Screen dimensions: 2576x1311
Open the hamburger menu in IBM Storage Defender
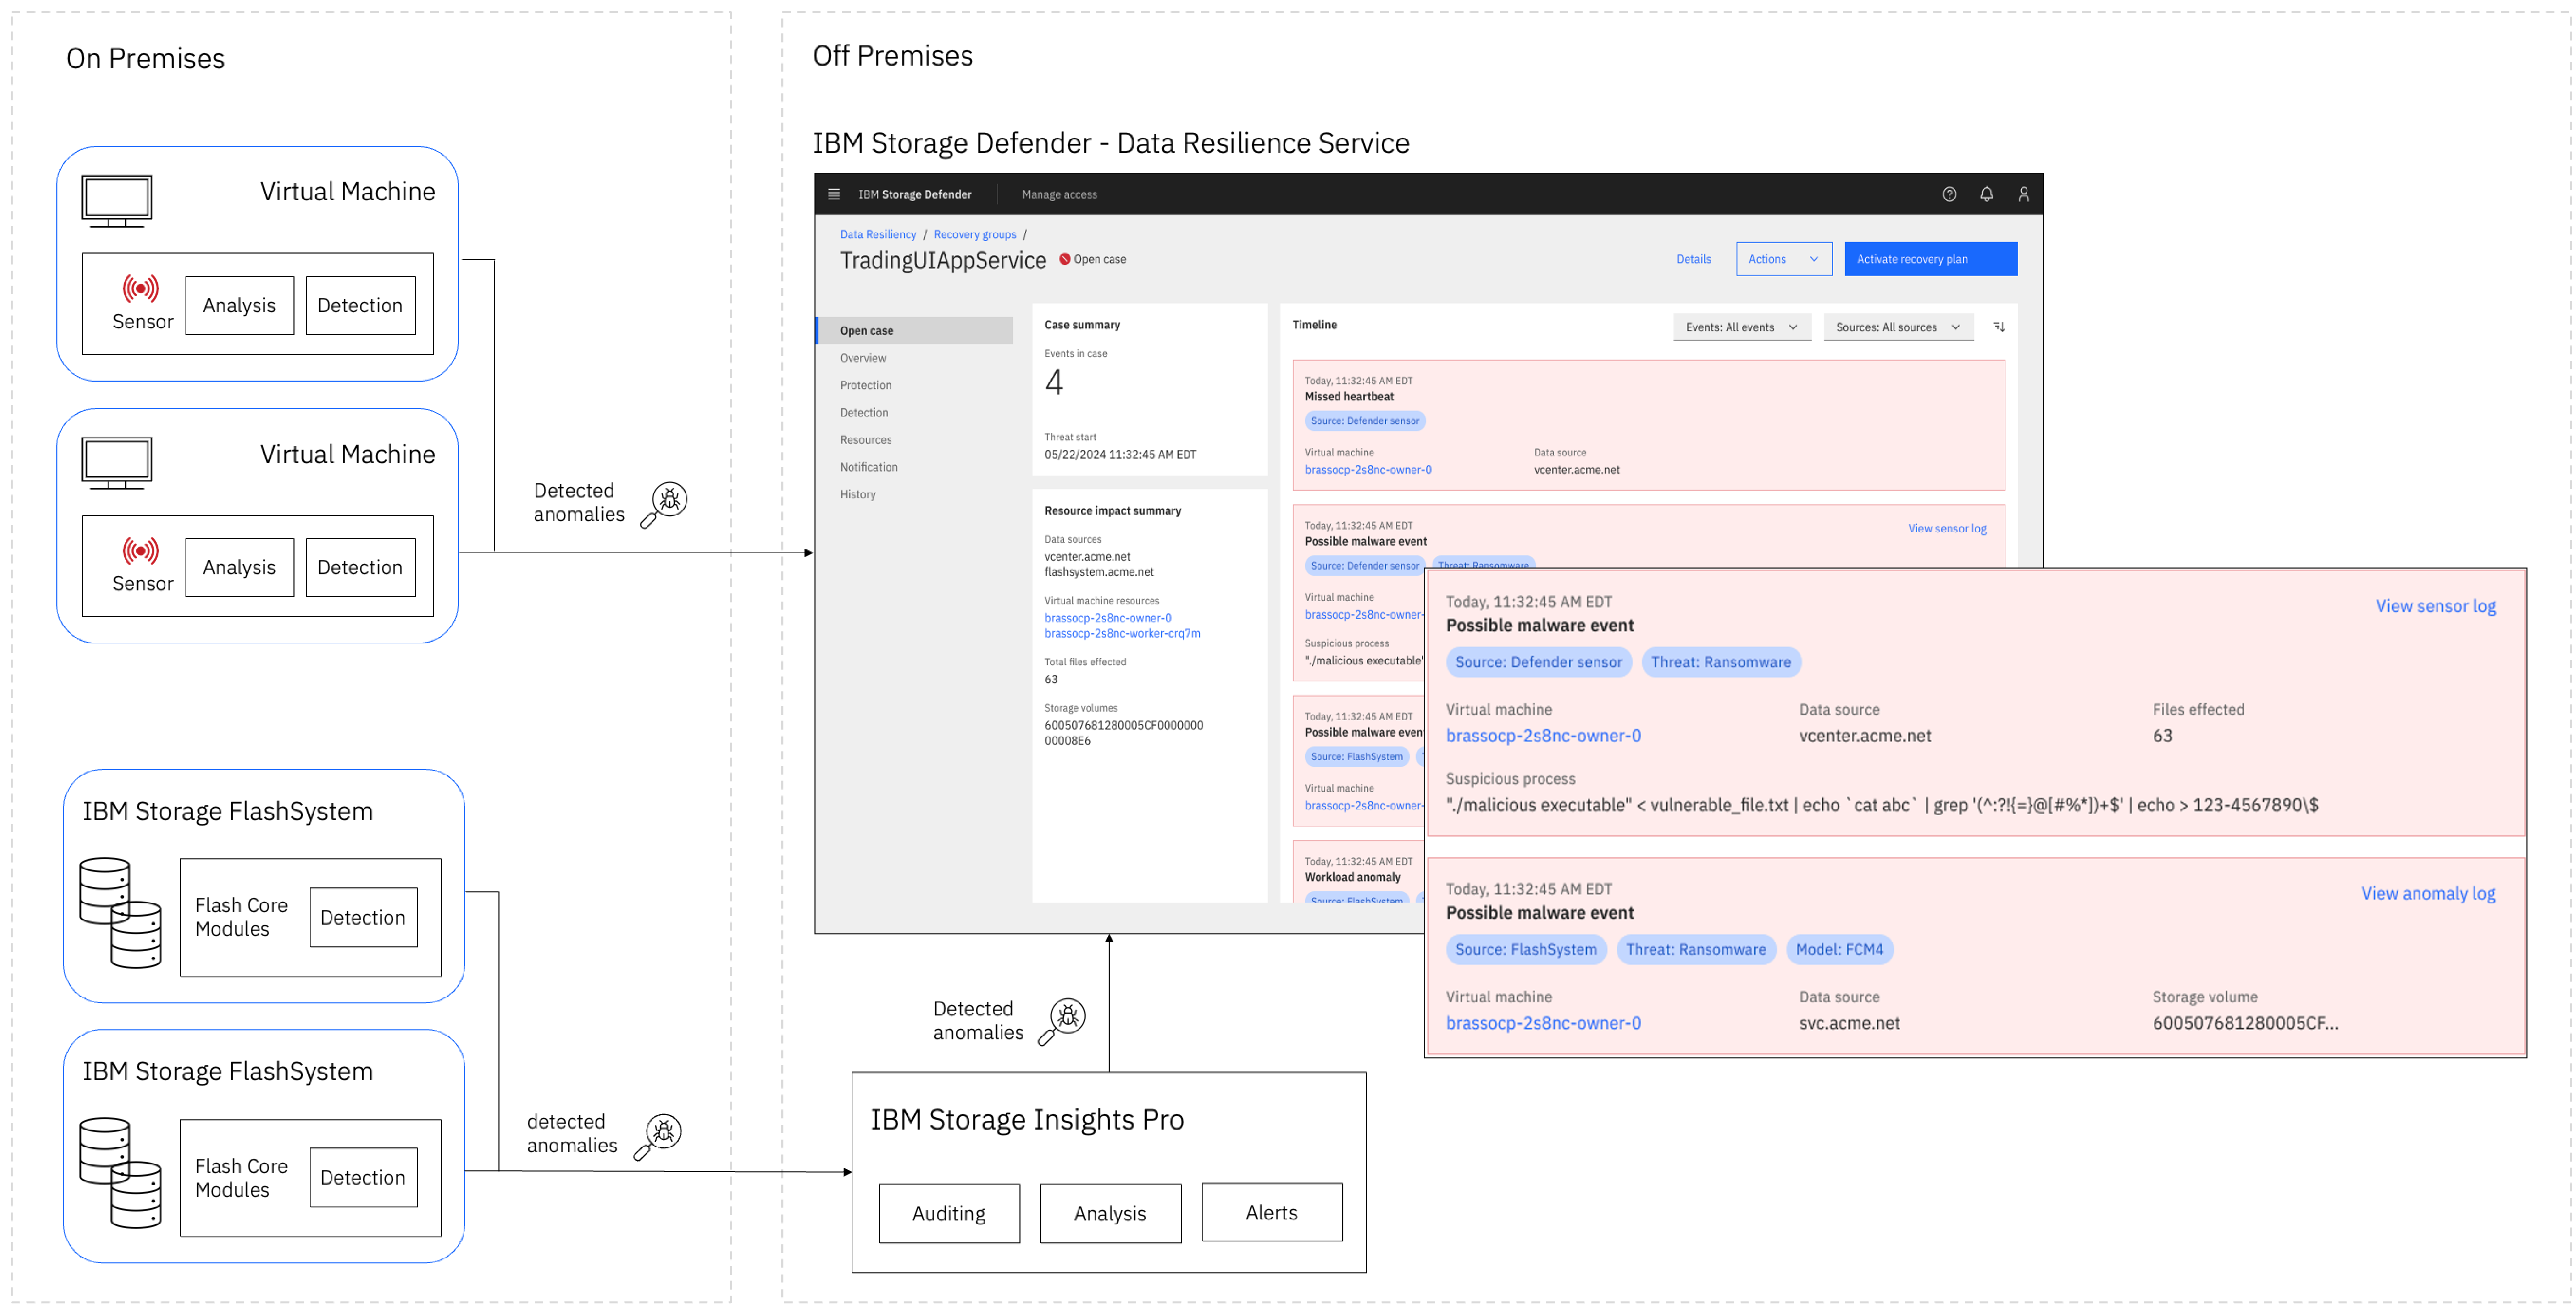click(834, 194)
